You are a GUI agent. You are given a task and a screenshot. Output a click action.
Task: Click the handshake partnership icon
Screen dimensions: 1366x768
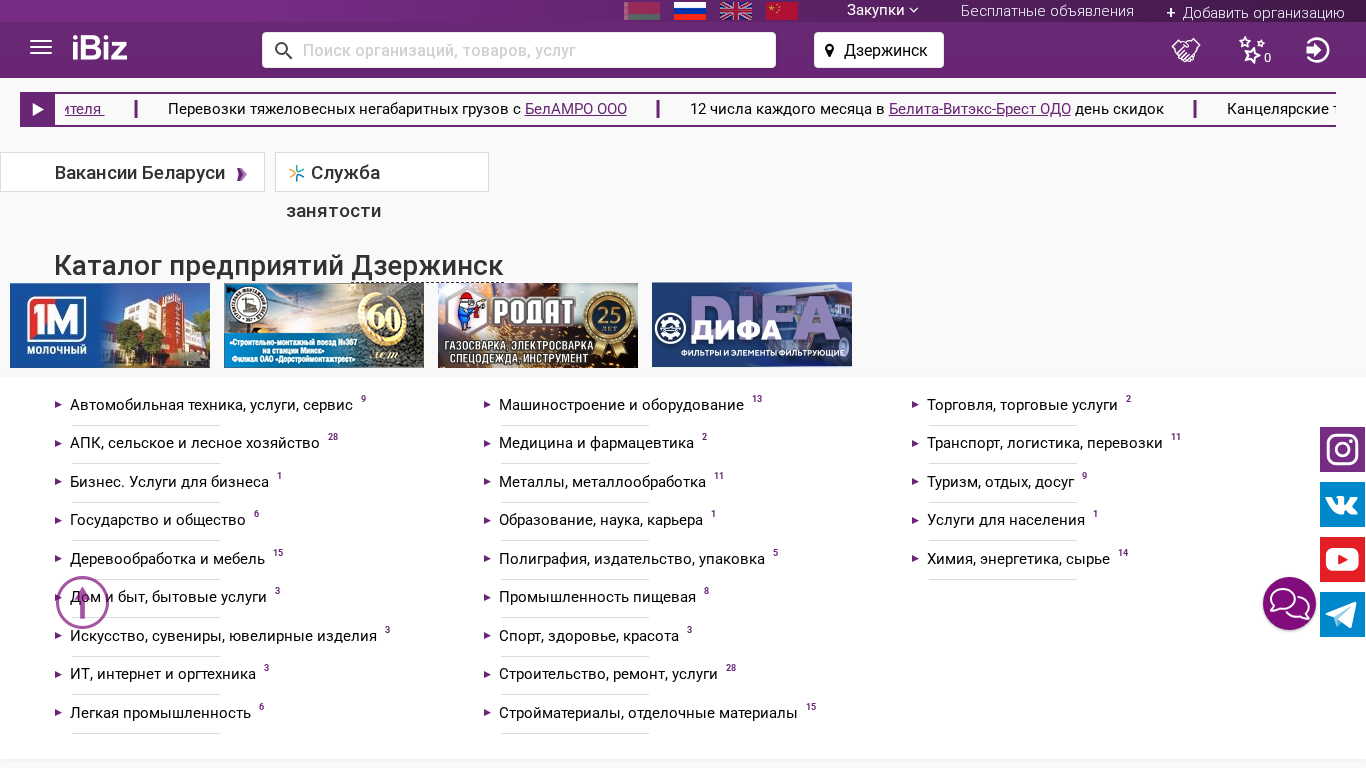1185,50
